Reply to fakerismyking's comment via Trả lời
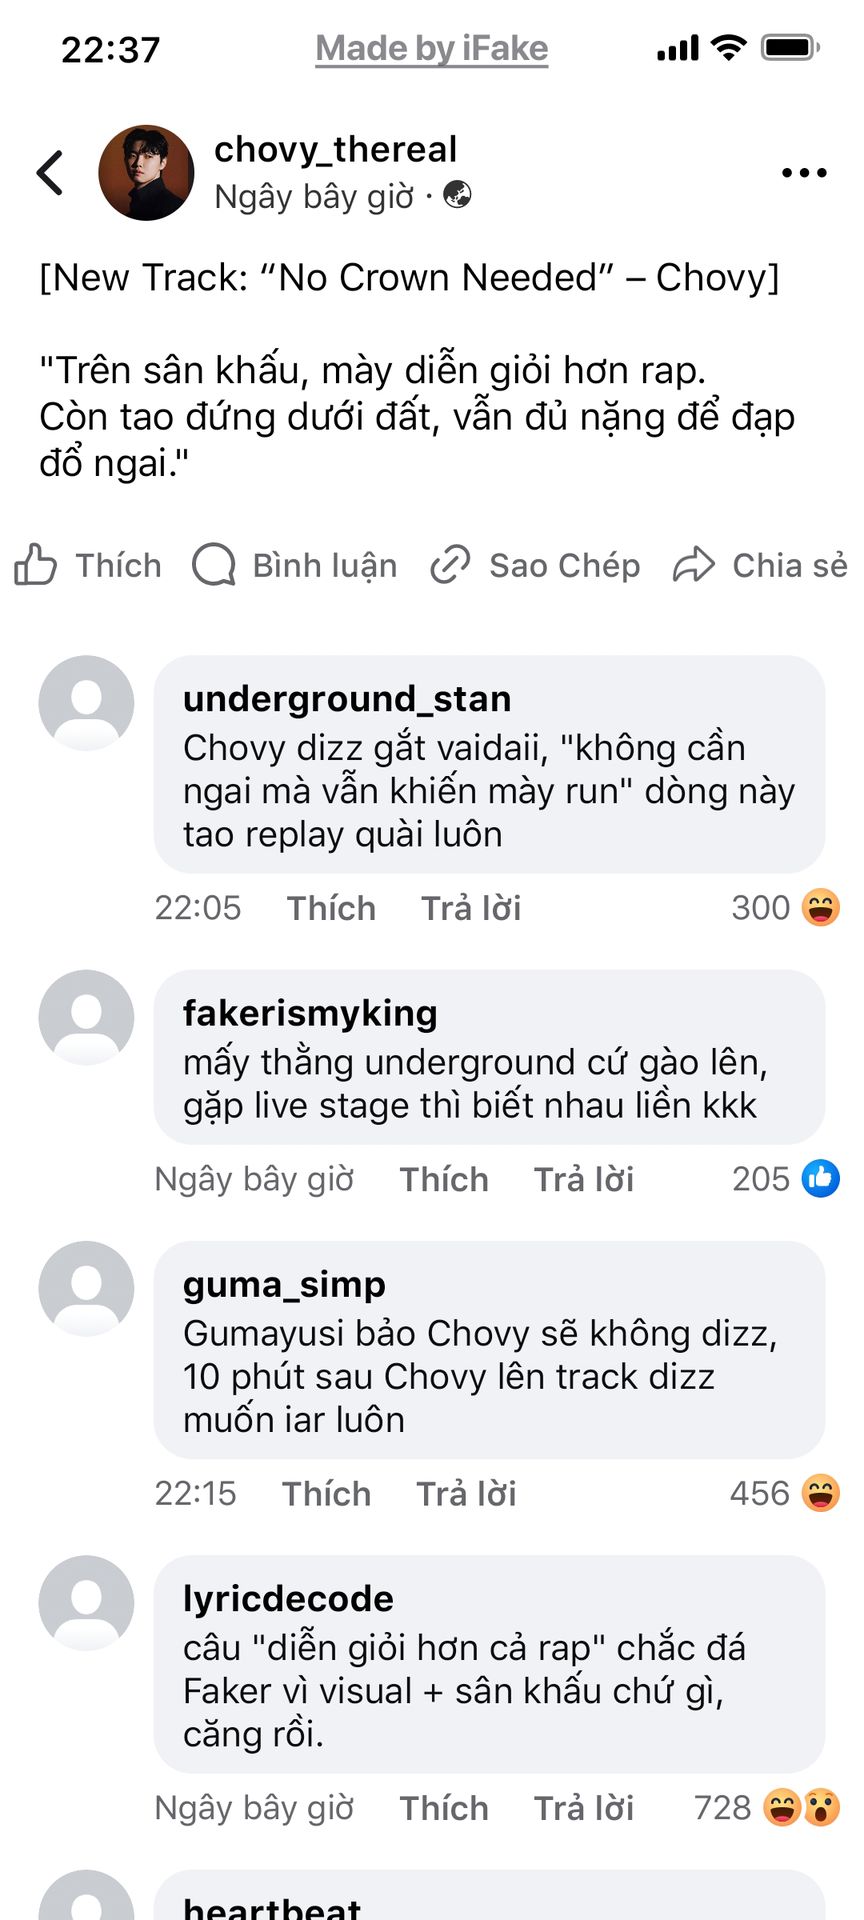Image resolution: width=864 pixels, height=1920 pixels. coord(584,1180)
